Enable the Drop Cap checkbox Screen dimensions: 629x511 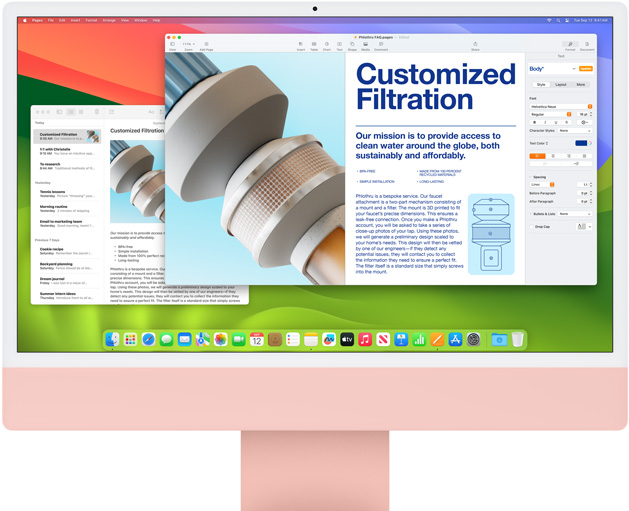532,226
